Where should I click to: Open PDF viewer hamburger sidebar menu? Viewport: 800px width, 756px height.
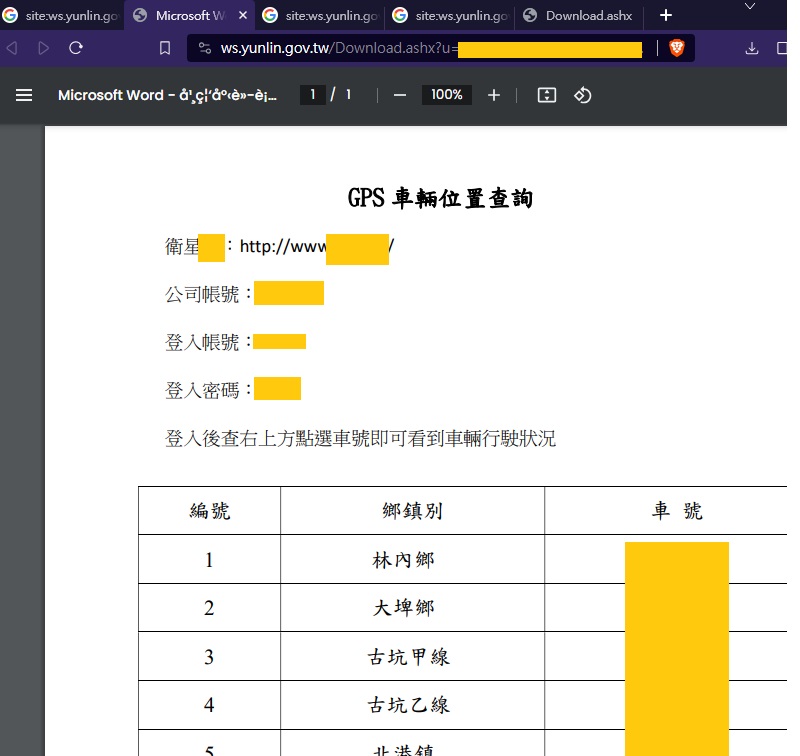point(24,95)
